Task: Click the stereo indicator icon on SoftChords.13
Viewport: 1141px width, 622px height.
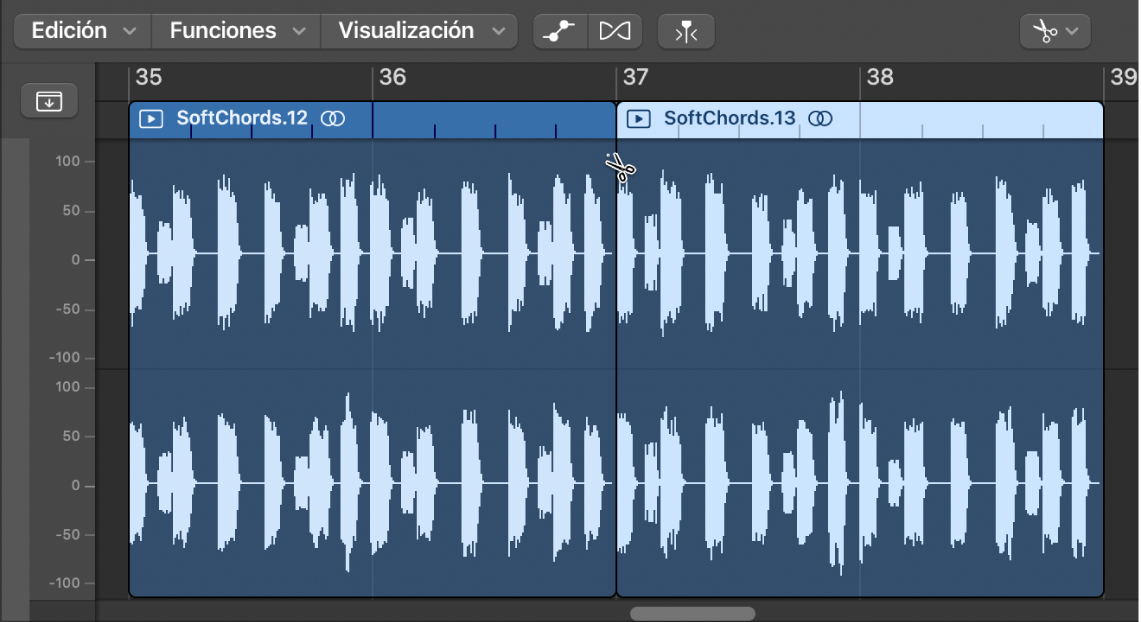Action: tap(820, 118)
